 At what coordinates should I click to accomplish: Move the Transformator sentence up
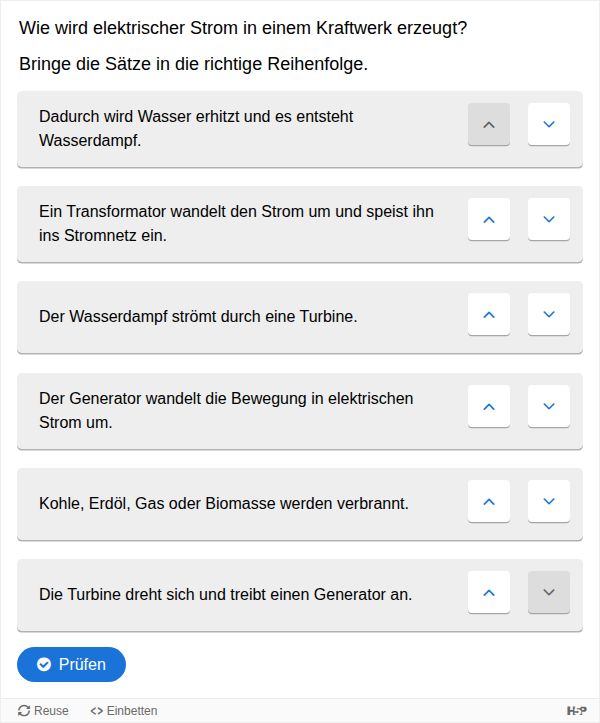click(x=489, y=219)
